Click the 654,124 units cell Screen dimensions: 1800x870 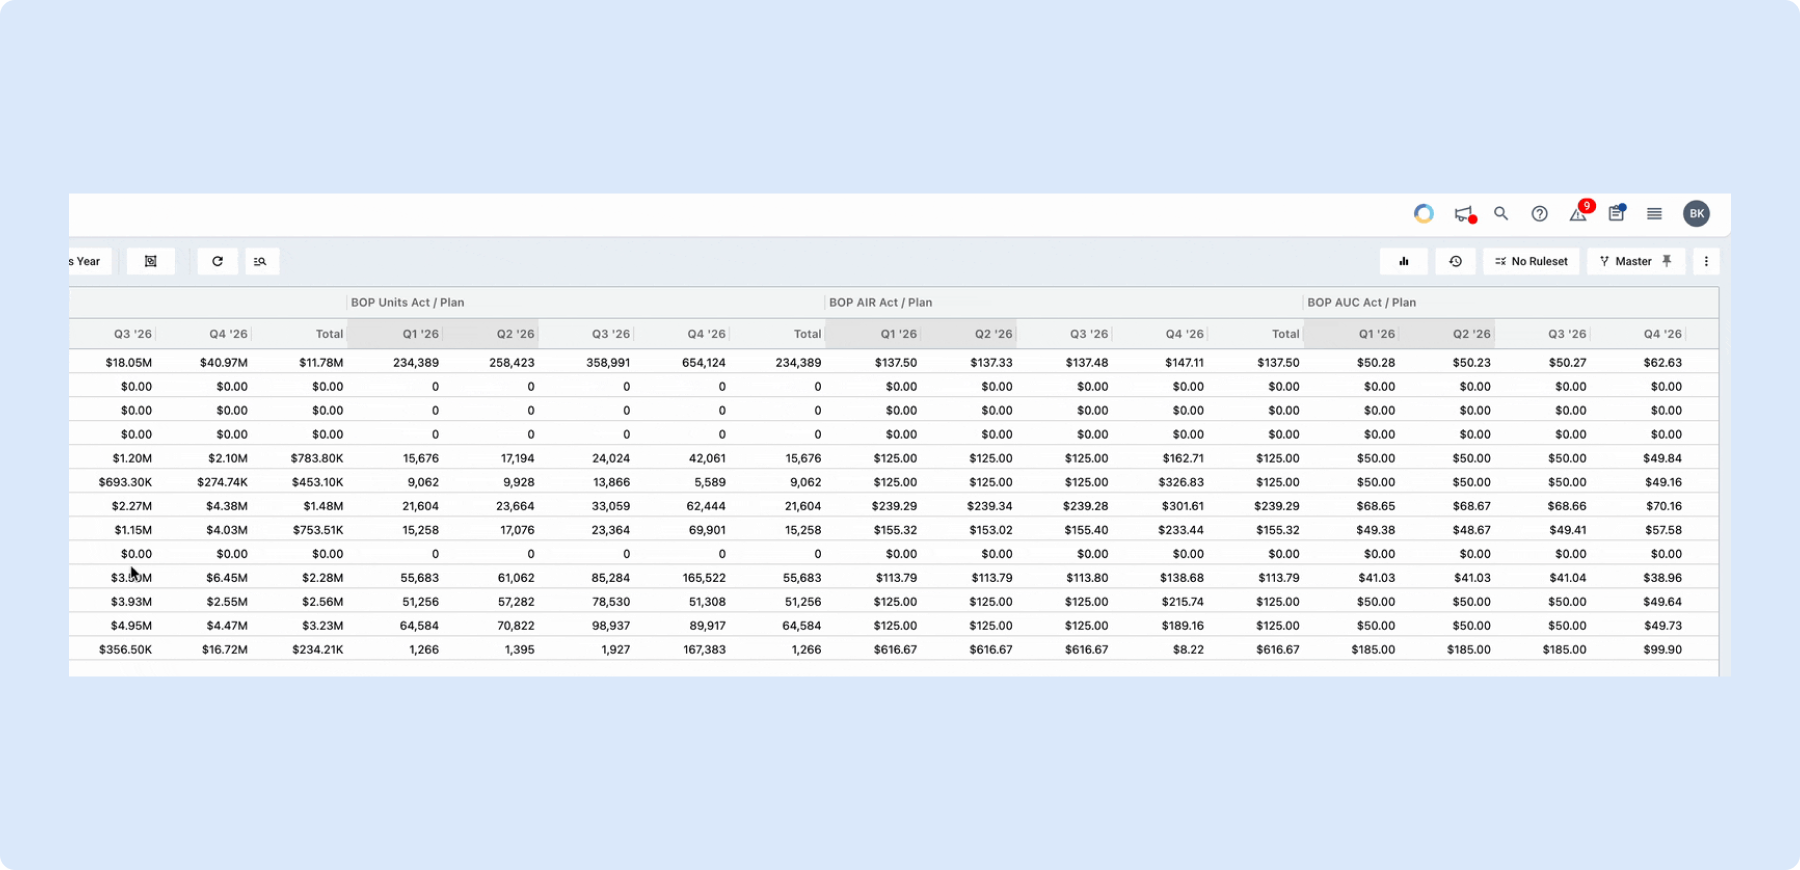click(704, 363)
